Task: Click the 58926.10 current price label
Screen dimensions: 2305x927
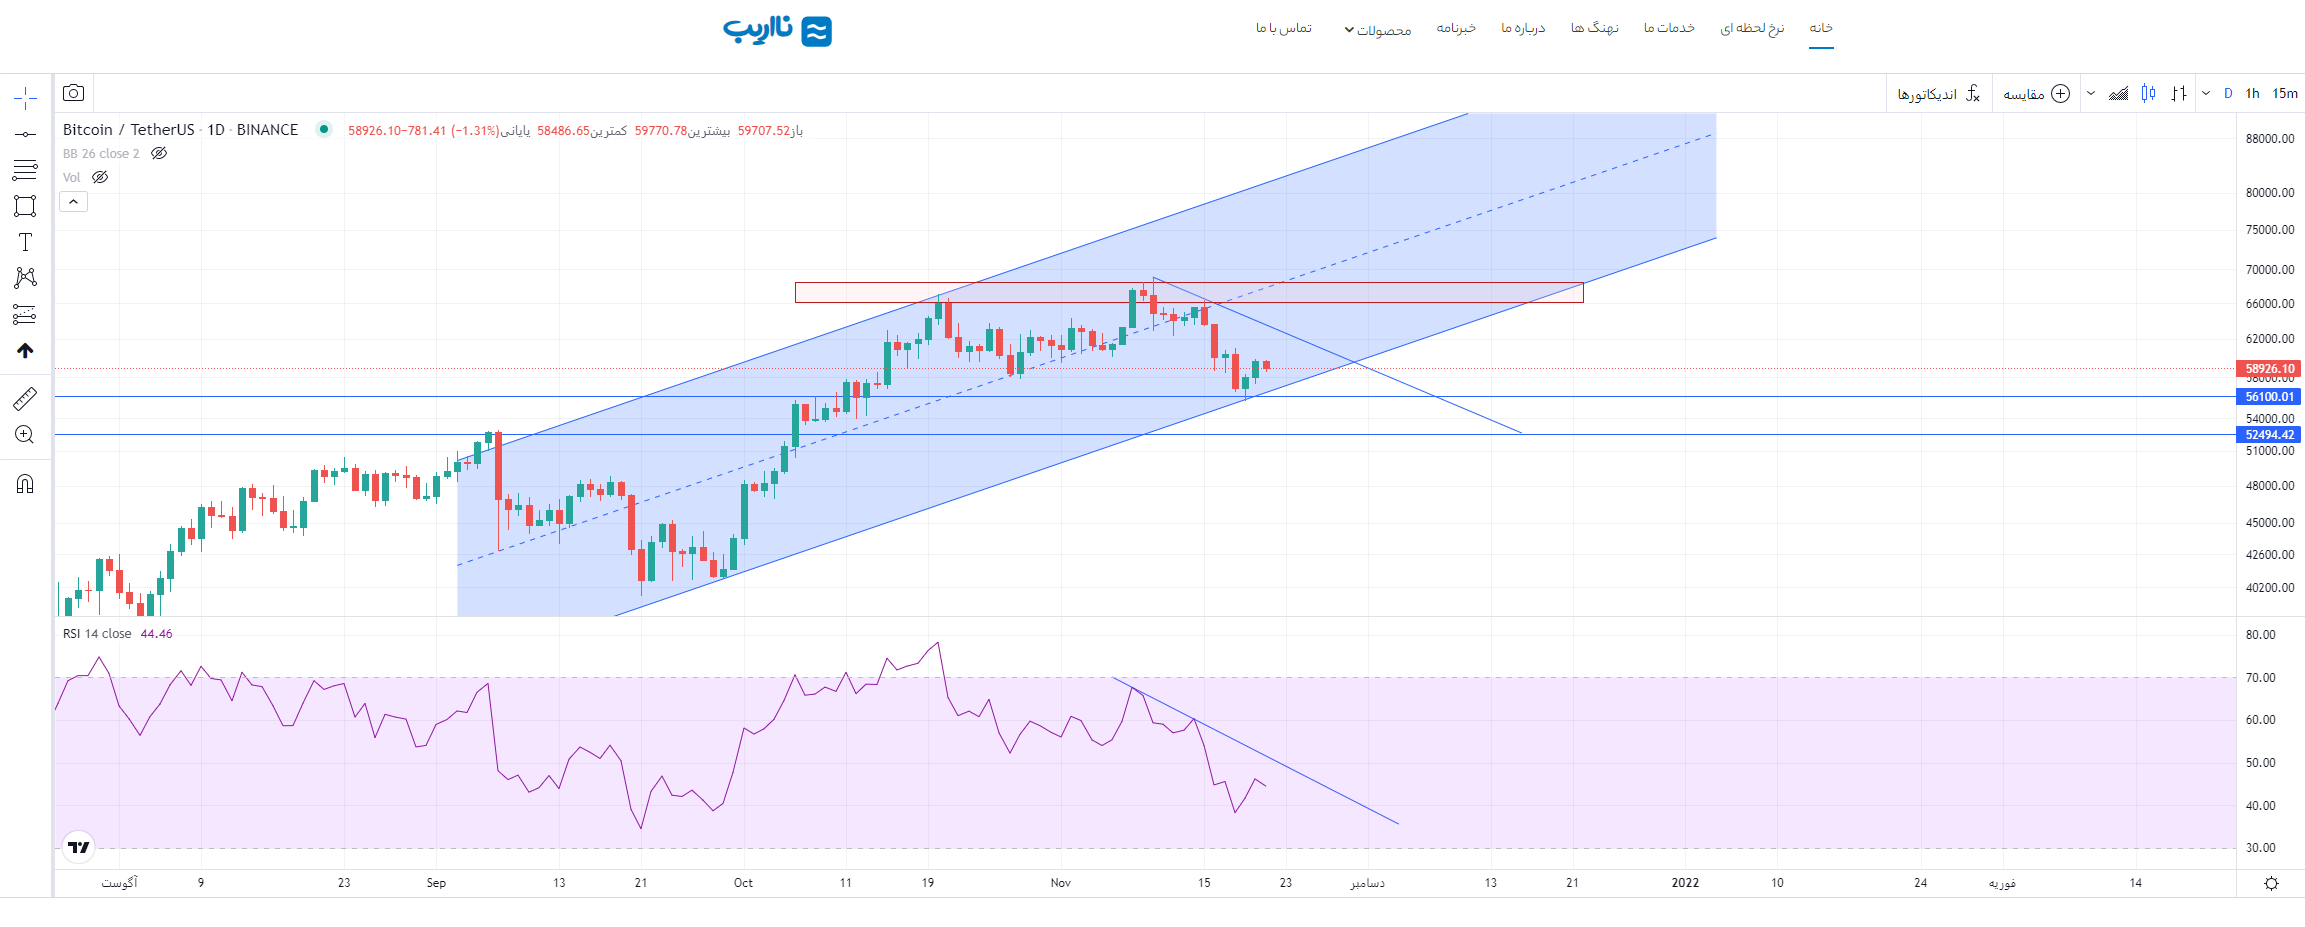Action: [2269, 368]
